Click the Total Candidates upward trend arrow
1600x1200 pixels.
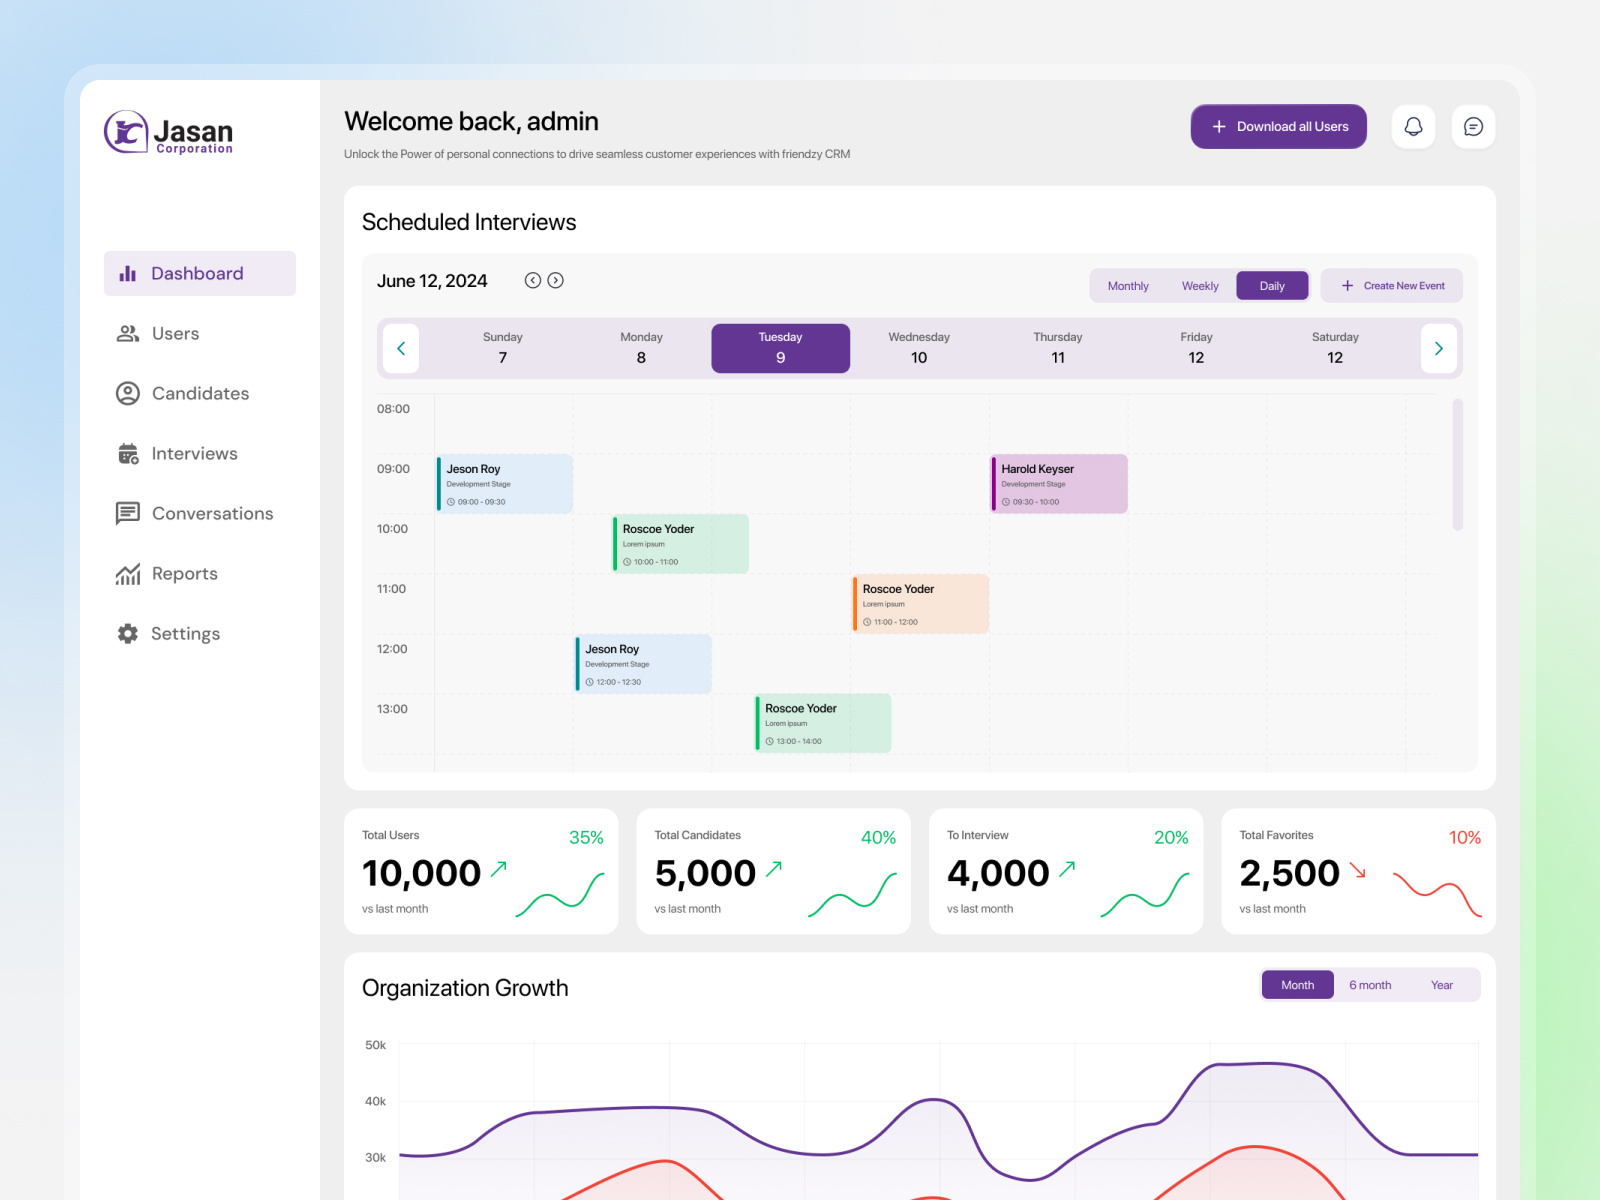pos(774,869)
